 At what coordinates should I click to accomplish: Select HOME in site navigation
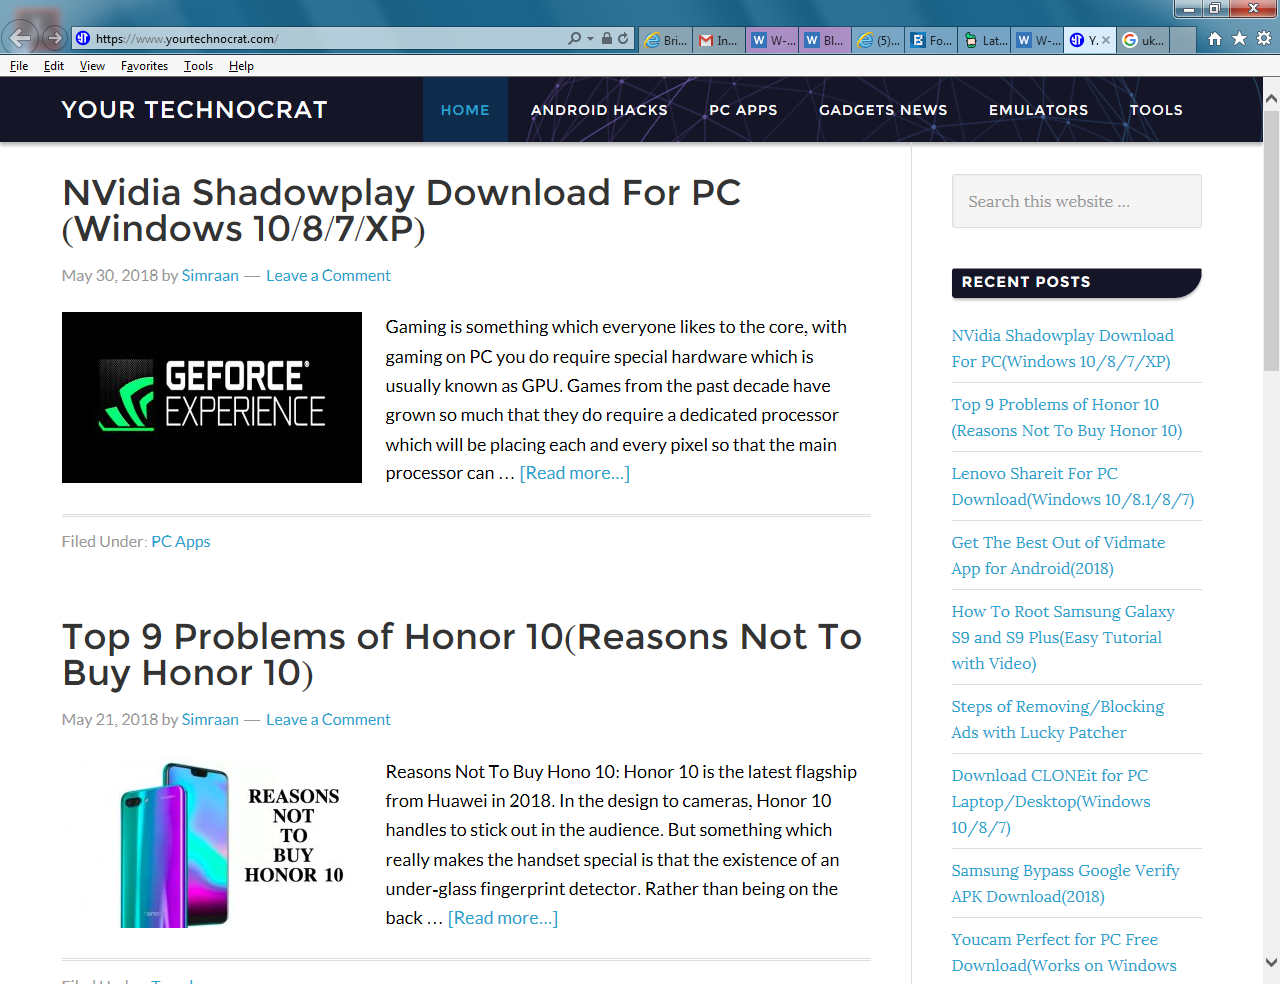pos(465,110)
